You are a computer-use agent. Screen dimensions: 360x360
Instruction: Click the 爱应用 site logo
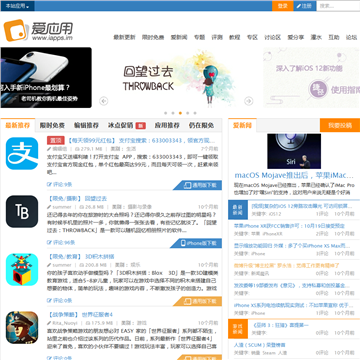38,30
